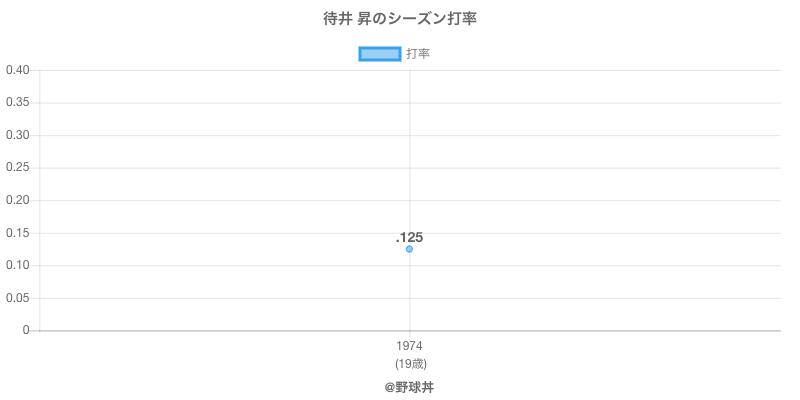Click the 0.15 y-axis label
The width and height of the screenshot is (800, 400).
[17, 233]
